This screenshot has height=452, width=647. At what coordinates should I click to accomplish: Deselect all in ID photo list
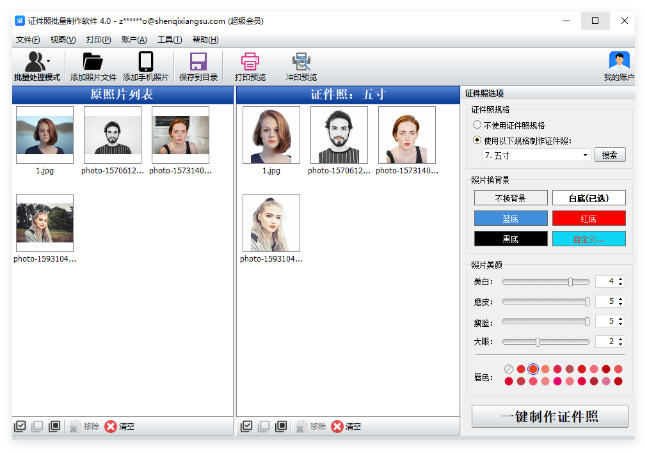click(x=264, y=426)
